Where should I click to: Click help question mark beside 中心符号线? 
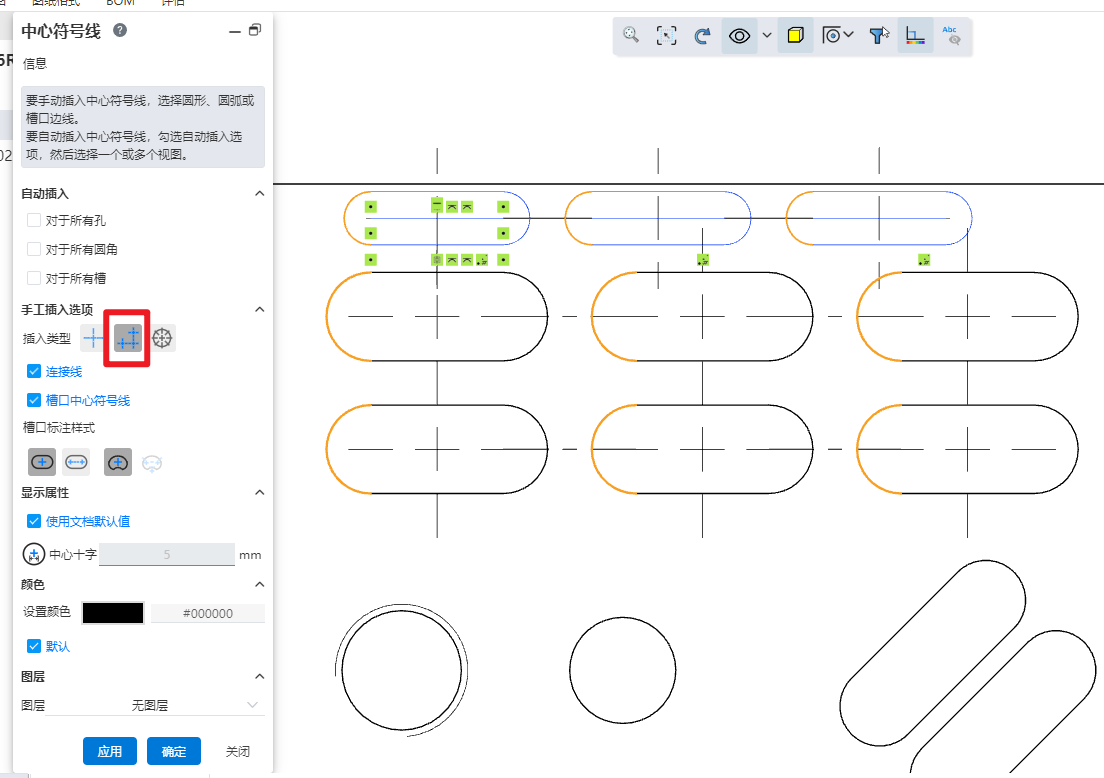(x=120, y=31)
